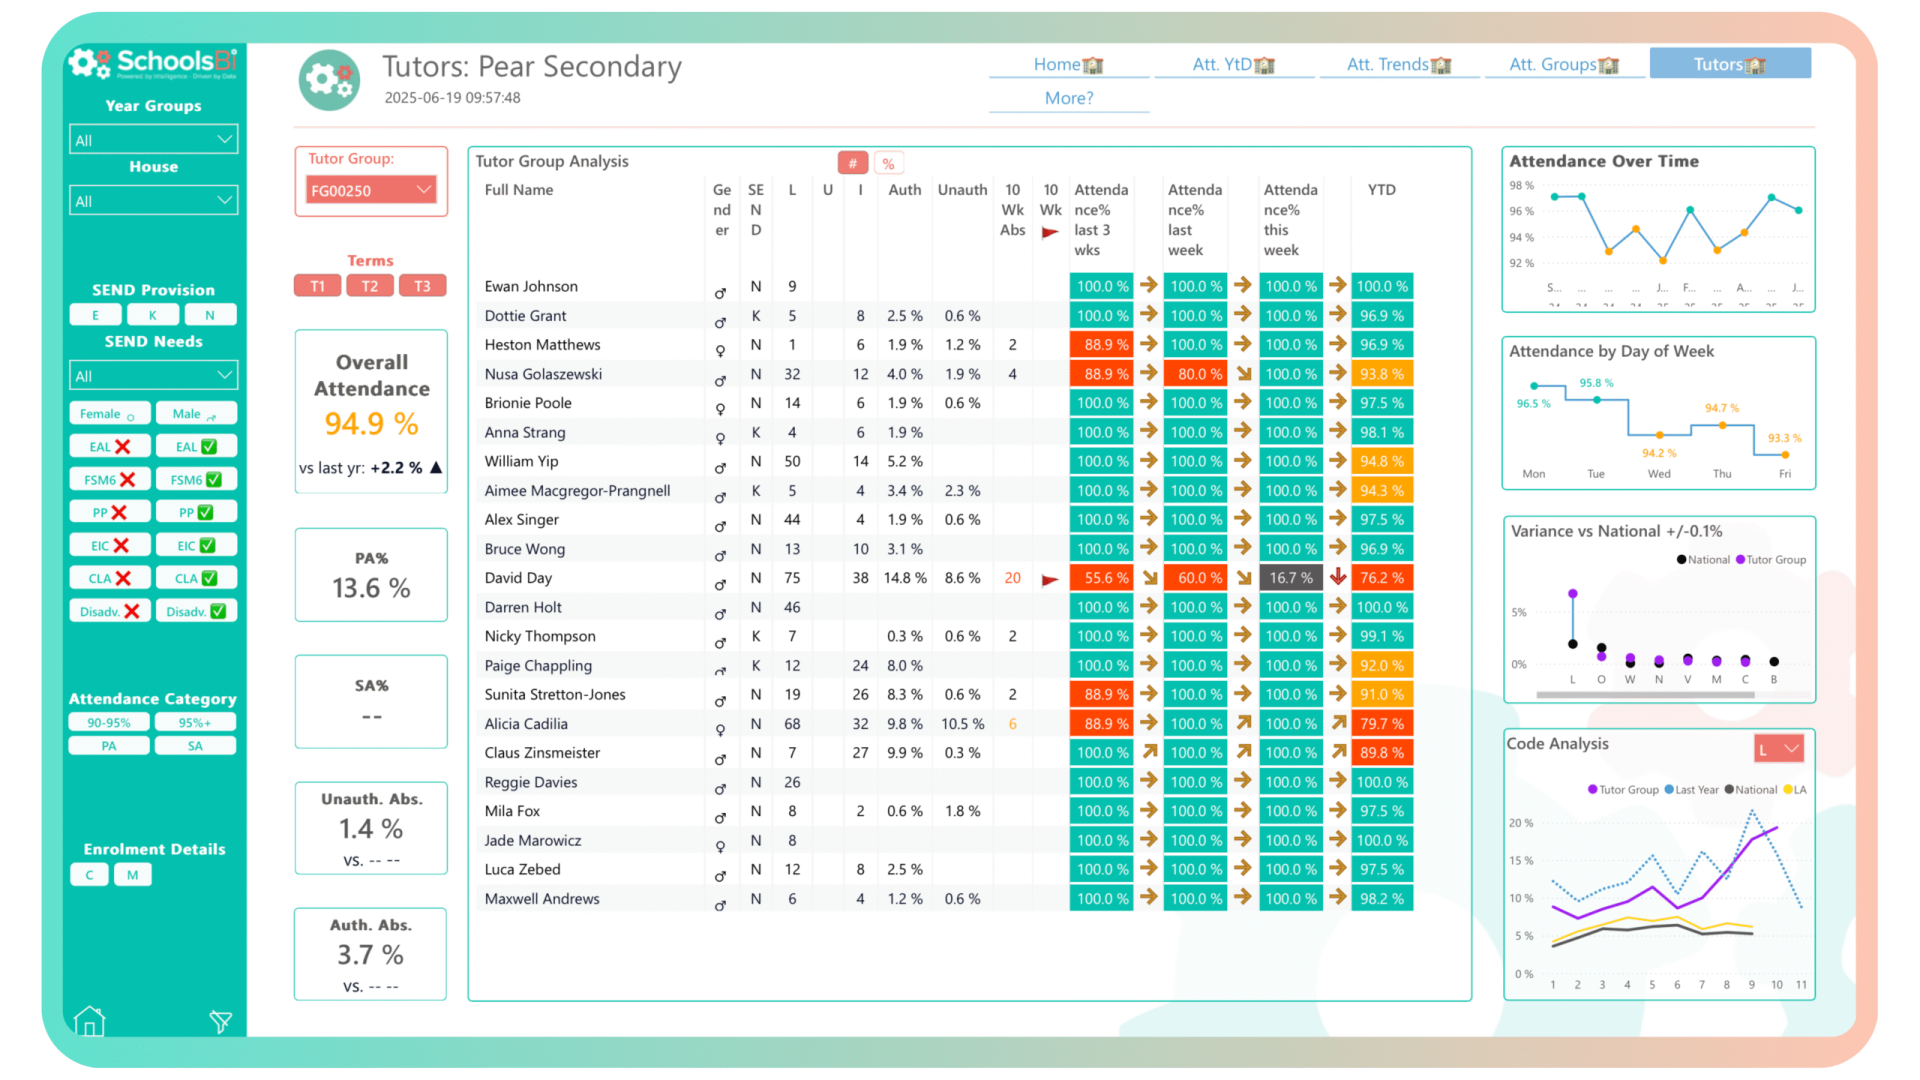
Task: Click the 10 week flag column header
Action: 1050,210
